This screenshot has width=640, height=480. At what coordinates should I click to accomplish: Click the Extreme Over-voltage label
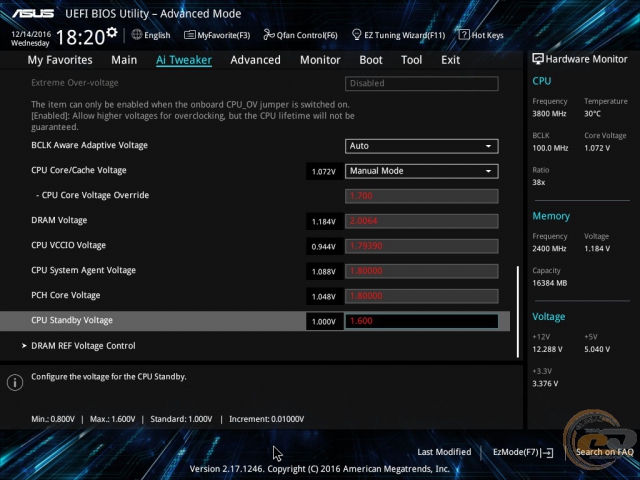(75, 83)
